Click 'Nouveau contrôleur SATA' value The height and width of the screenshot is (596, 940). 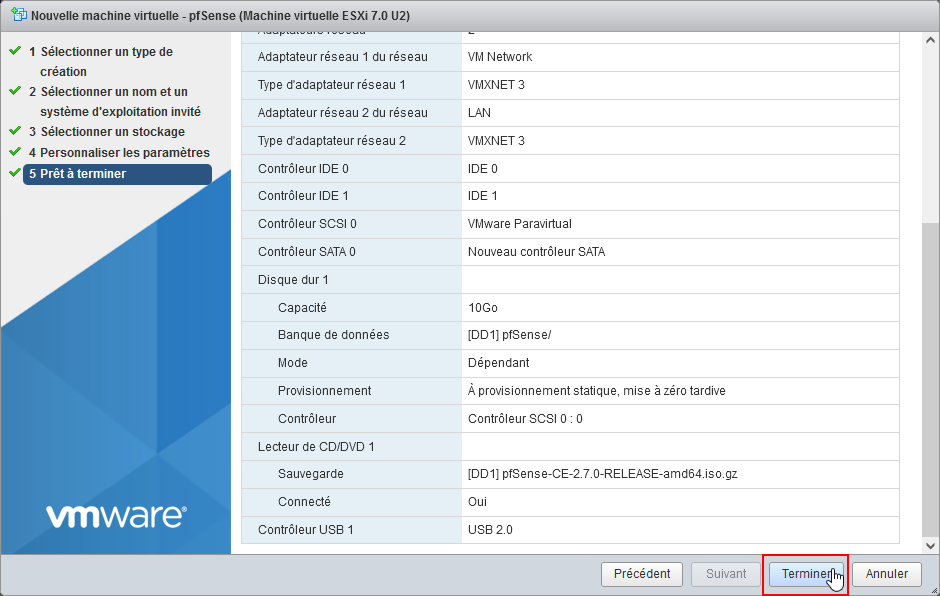point(536,252)
